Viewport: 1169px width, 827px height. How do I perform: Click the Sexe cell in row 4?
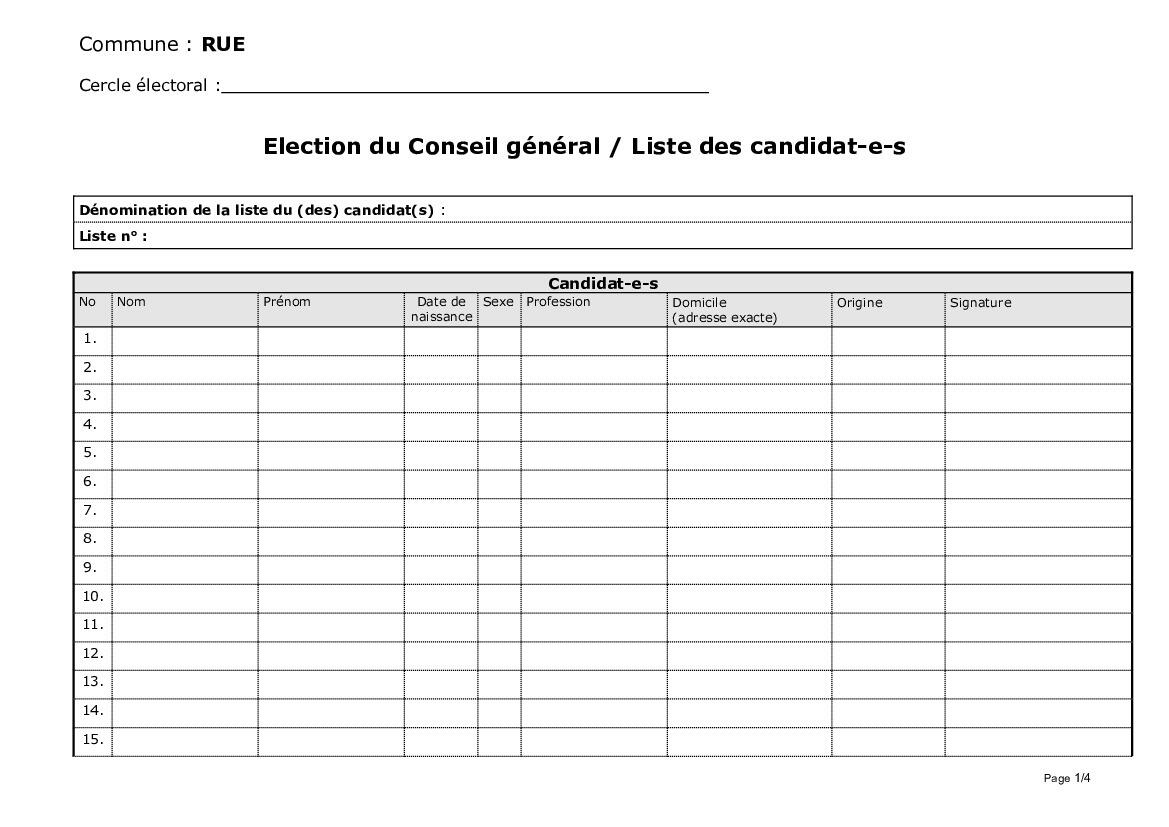499,426
